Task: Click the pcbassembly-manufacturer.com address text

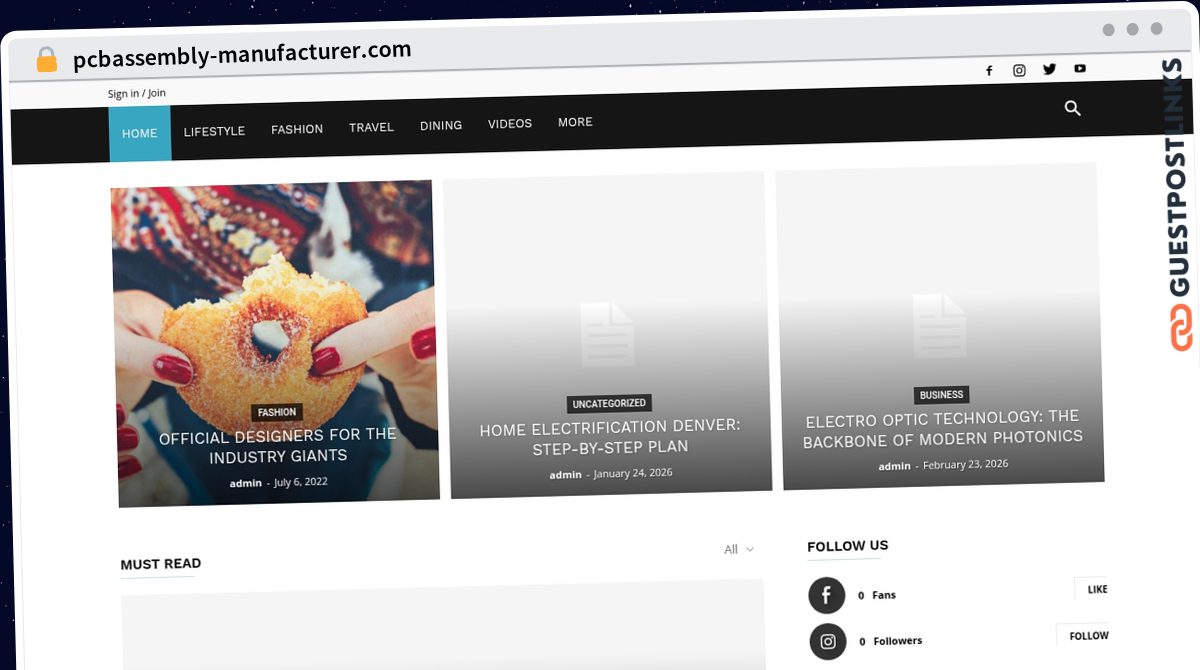Action: [242, 54]
